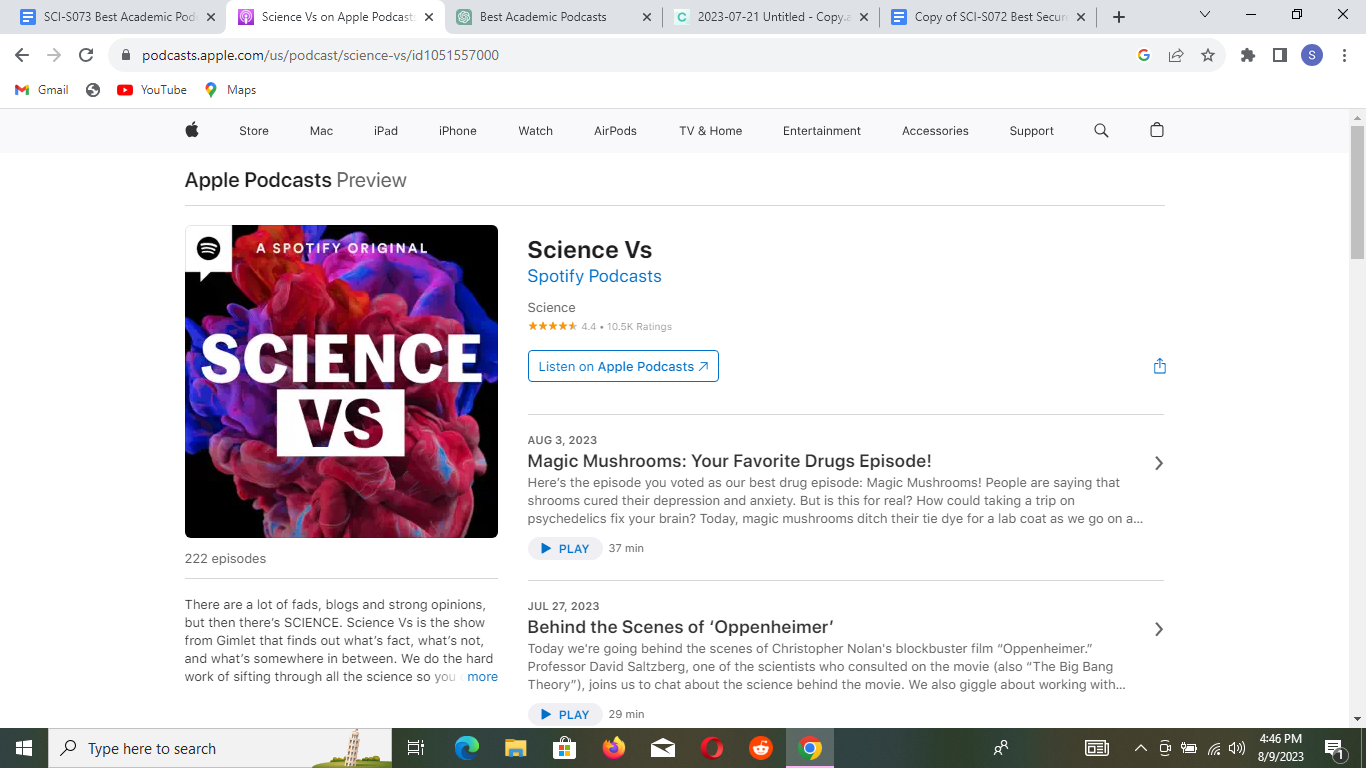The height and width of the screenshot is (768, 1366).
Task: Click the browser extensions puzzle icon
Action: (1247, 55)
